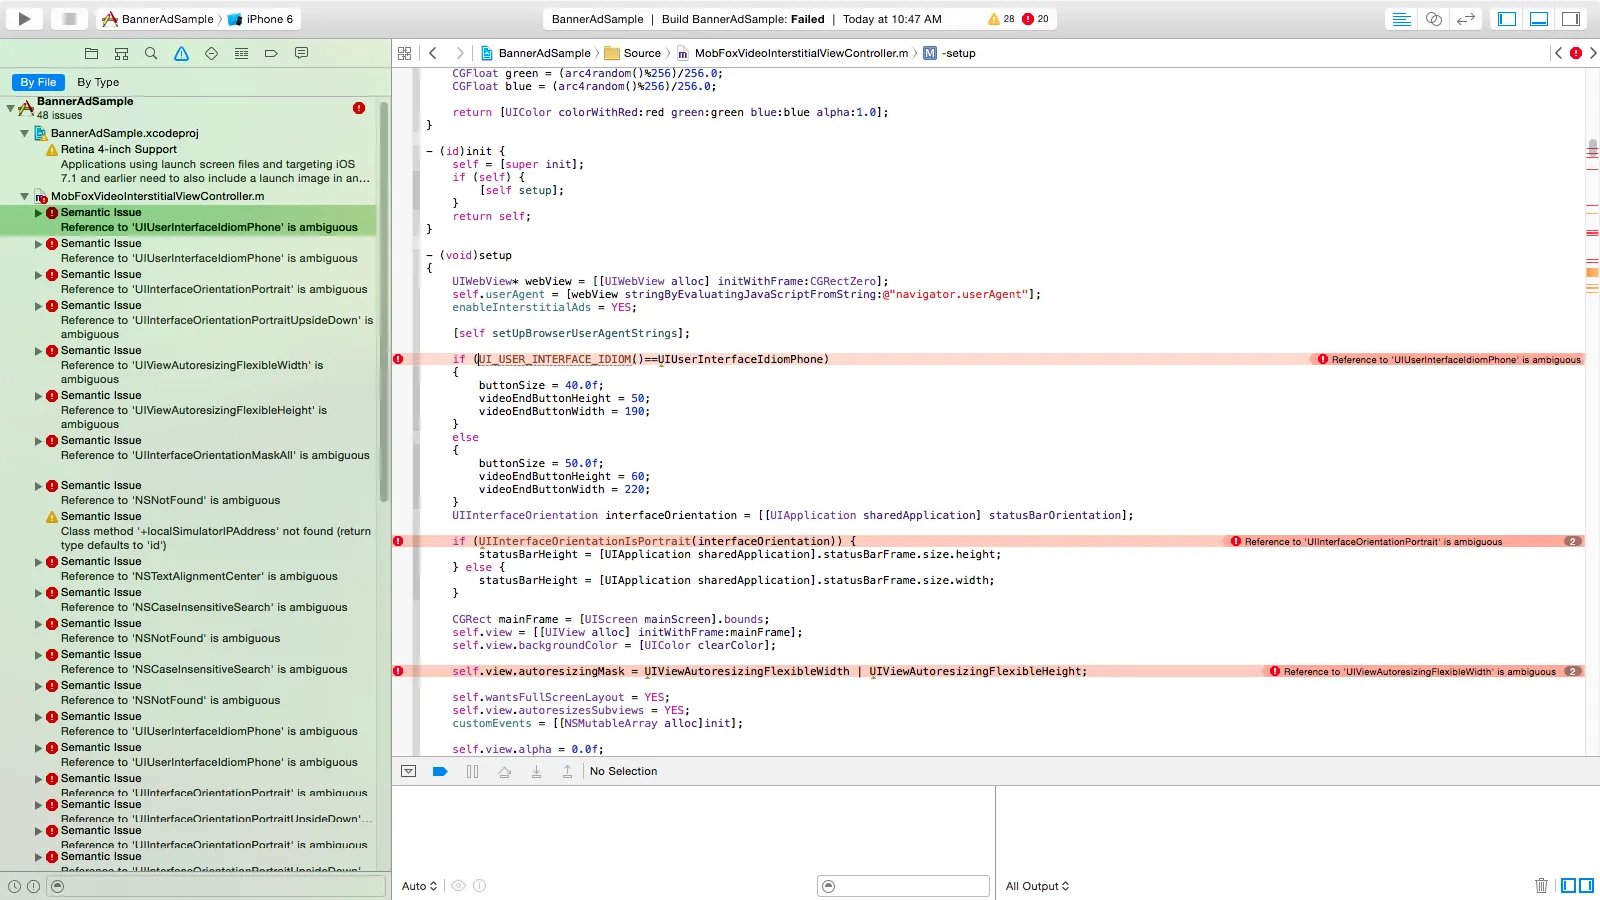
Task: Click the Issue navigator vertical scrollbar
Action: click(384, 300)
